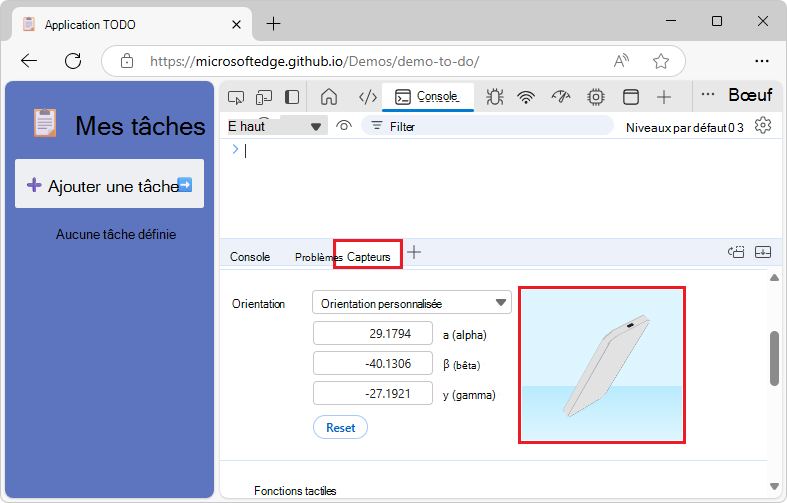Viewport: 787px width, 503px height.
Task: Open the Application tool icon
Action: click(630, 97)
